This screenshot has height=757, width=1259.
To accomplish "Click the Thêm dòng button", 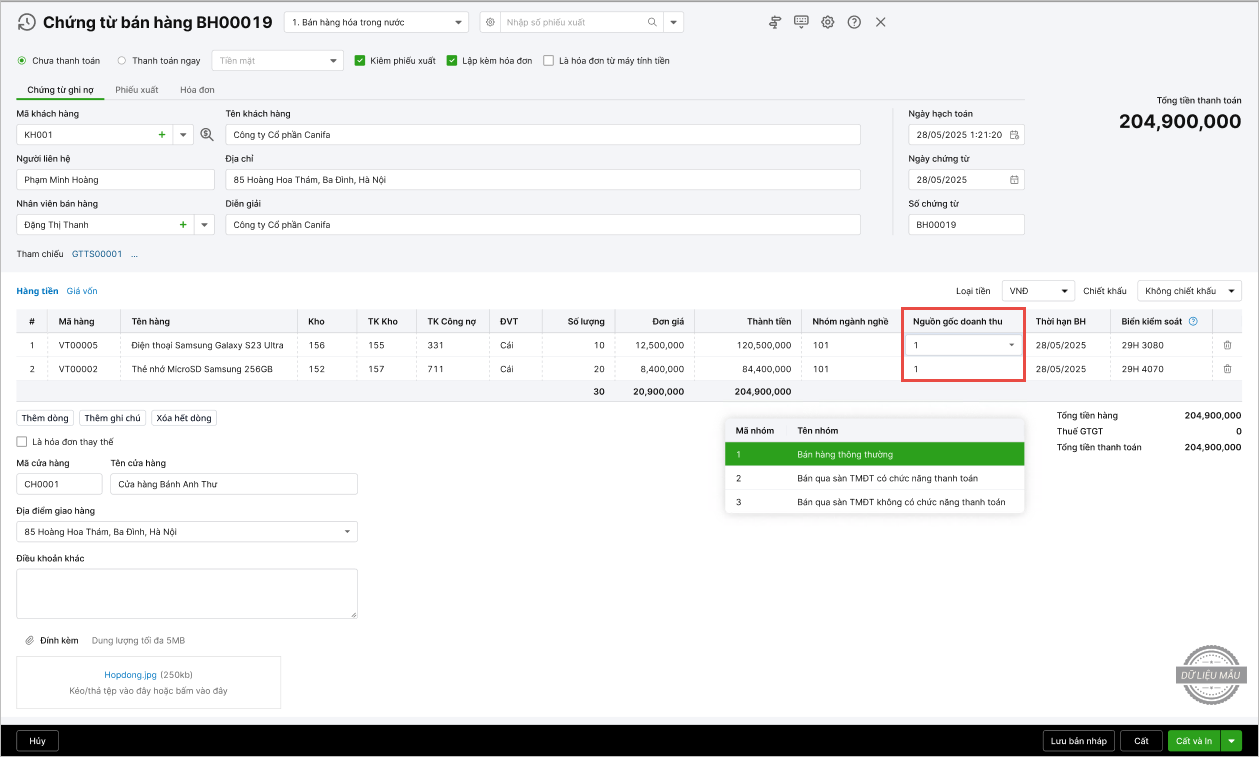I will click(45, 418).
